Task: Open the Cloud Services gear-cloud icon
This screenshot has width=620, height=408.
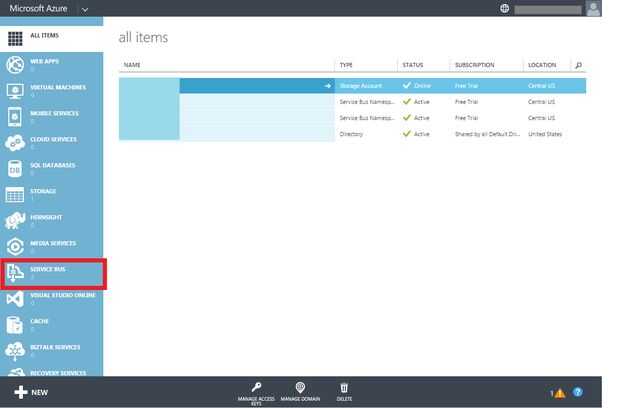Action: pos(15,143)
